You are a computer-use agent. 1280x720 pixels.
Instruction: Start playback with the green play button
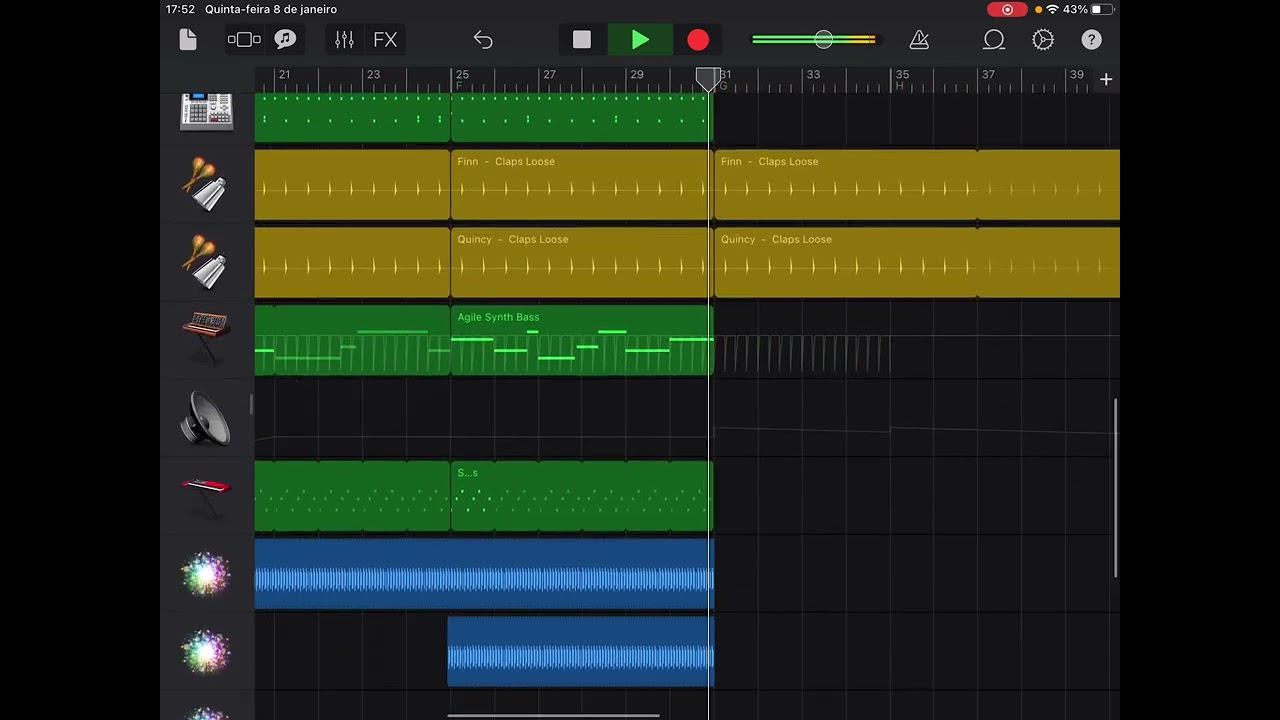(x=640, y=40)
